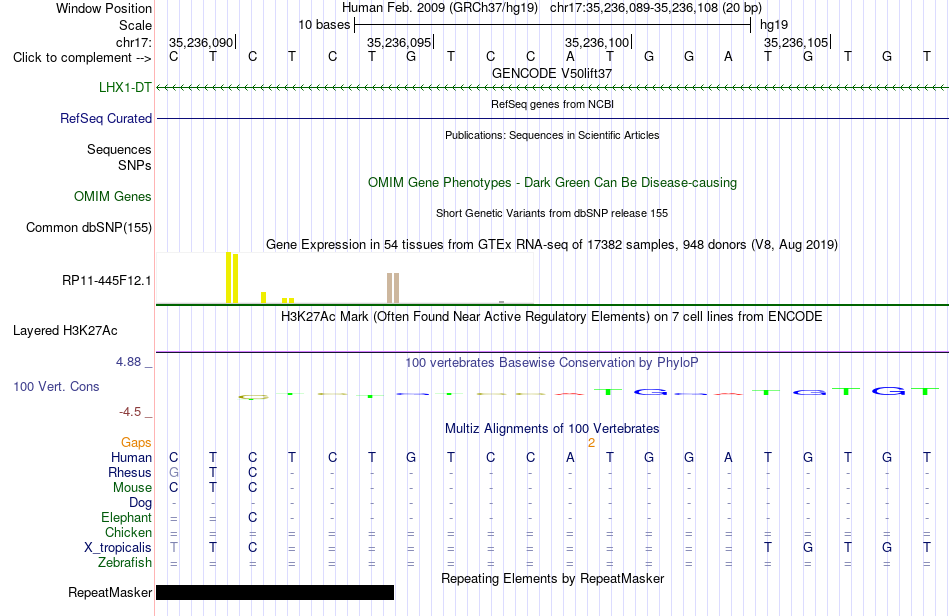The height and width of the screenshot is (616, 950).
Task: Click '100 vertebrates Basewise Conservation by PhyloP' title
Action: point(552,362)
